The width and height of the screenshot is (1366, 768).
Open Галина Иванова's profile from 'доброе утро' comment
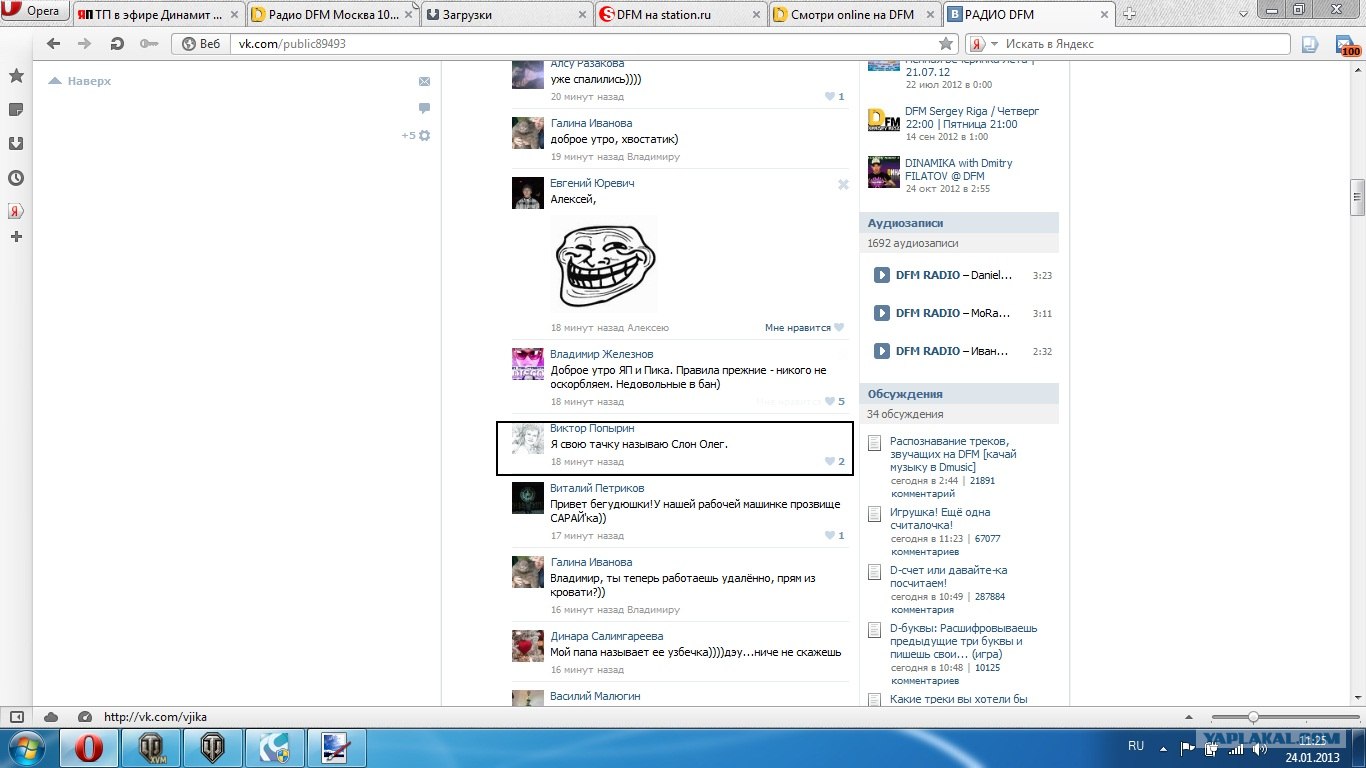pyautogui.click(x=591, y=123)
